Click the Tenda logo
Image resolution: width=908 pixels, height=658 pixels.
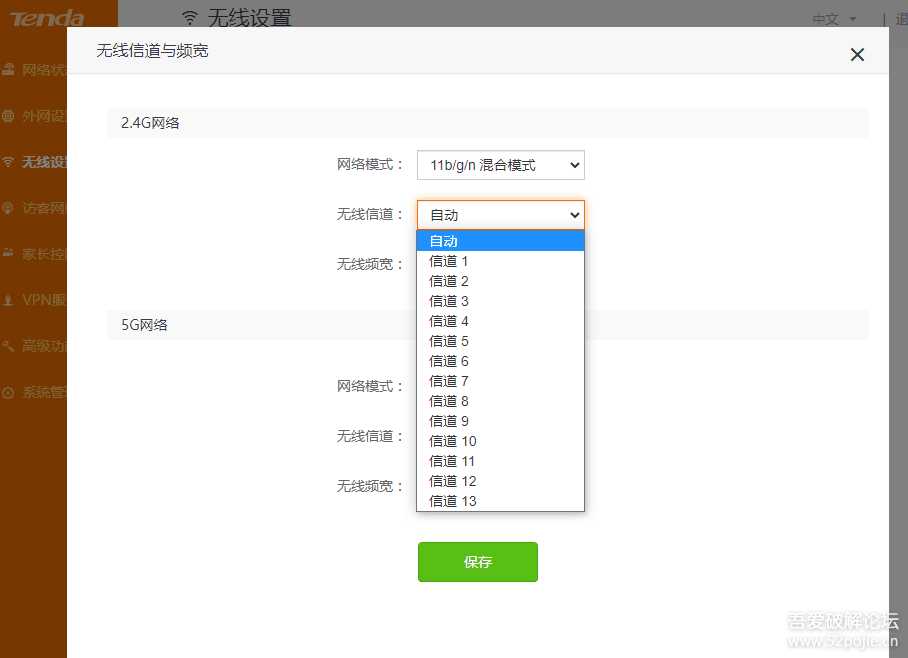[x=48, y=17]
